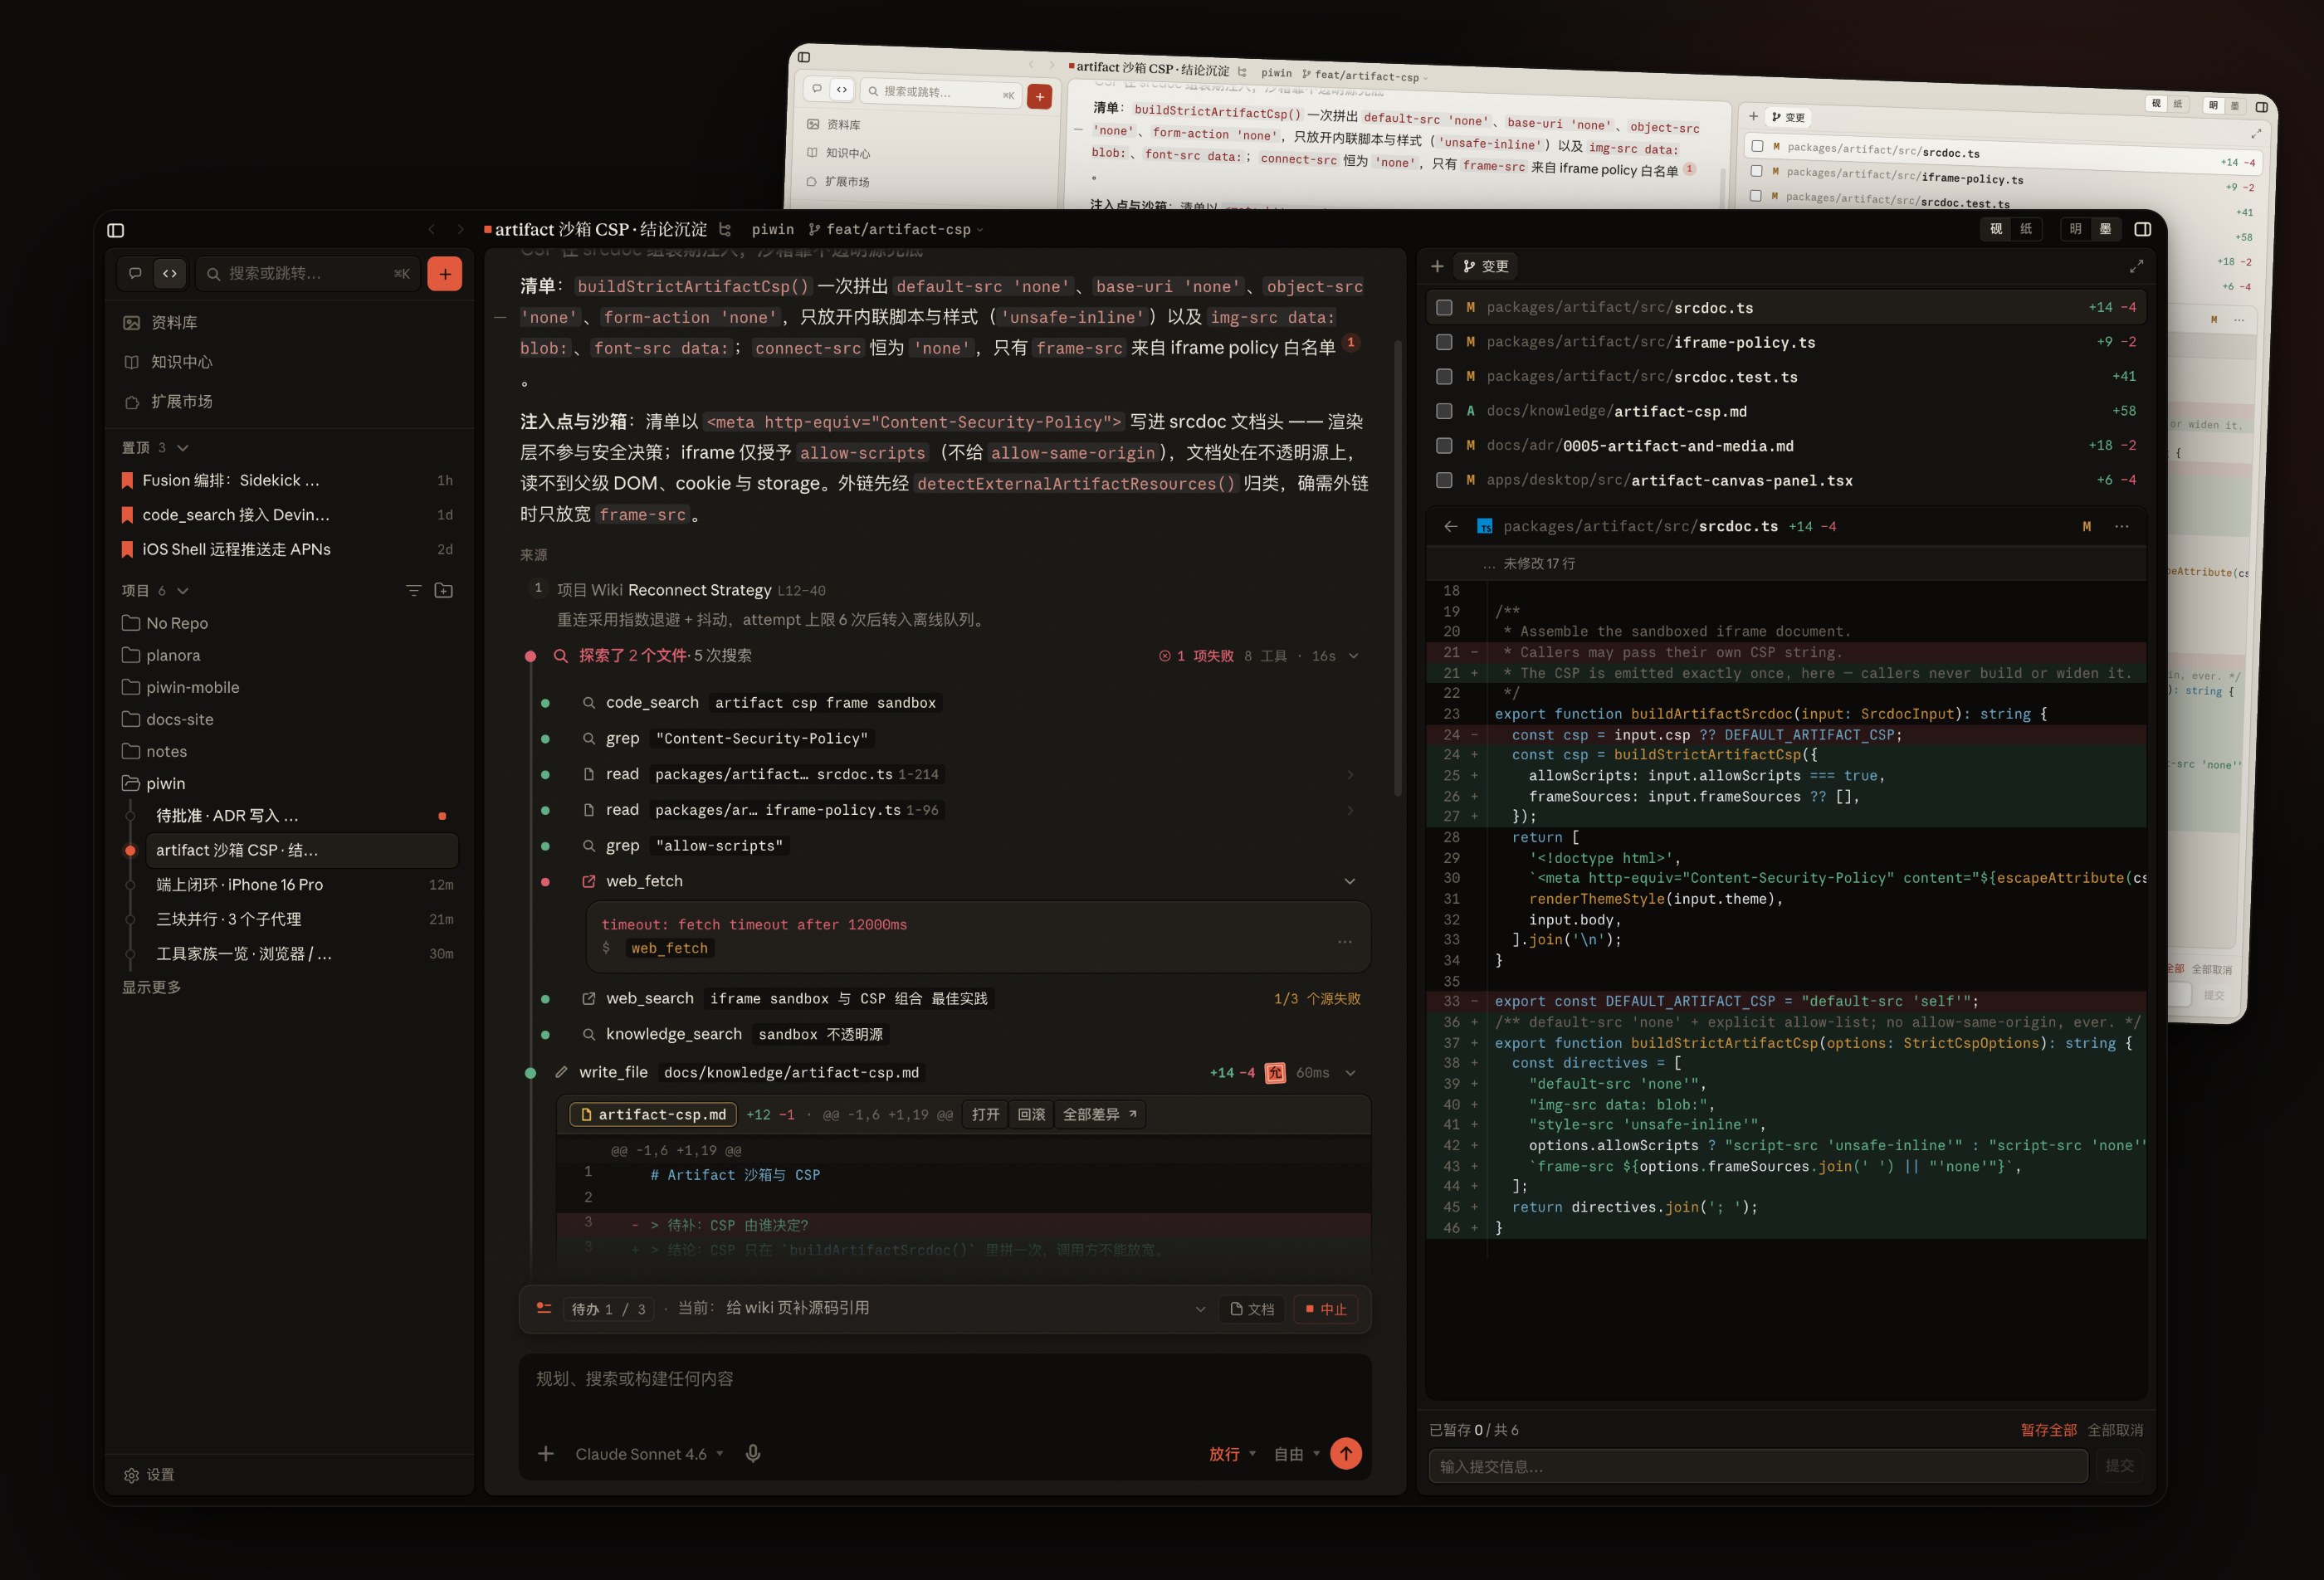Click the plus icon beside the 变更 tab

(x=1437, y=266)
